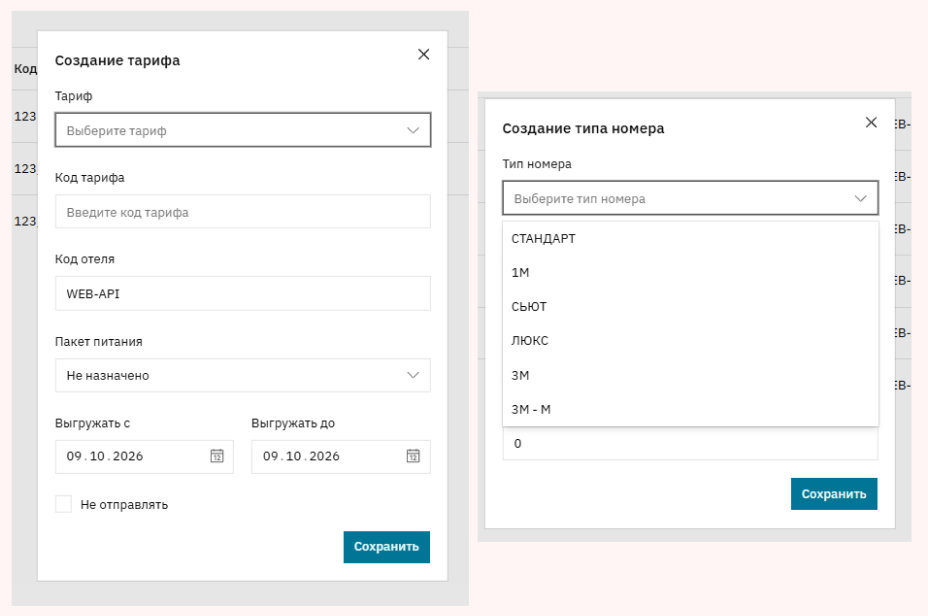Viewport: 928px width, 616px height.
Task: Close the Создание типа номера dialog
Action: pyautogui.click(x=871, y=122)
